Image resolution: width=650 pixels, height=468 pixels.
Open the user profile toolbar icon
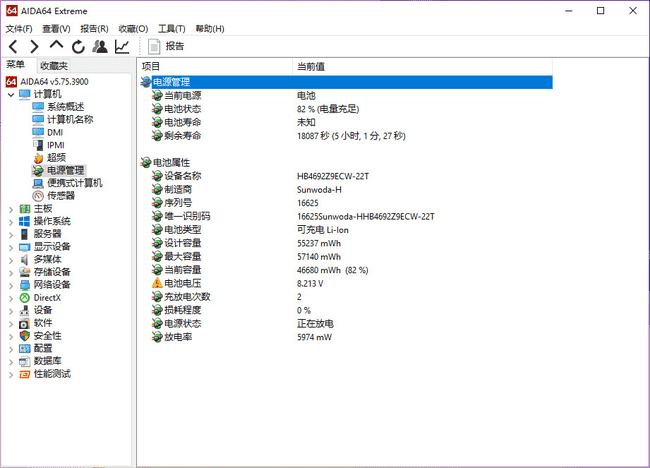tap(100, 46)
